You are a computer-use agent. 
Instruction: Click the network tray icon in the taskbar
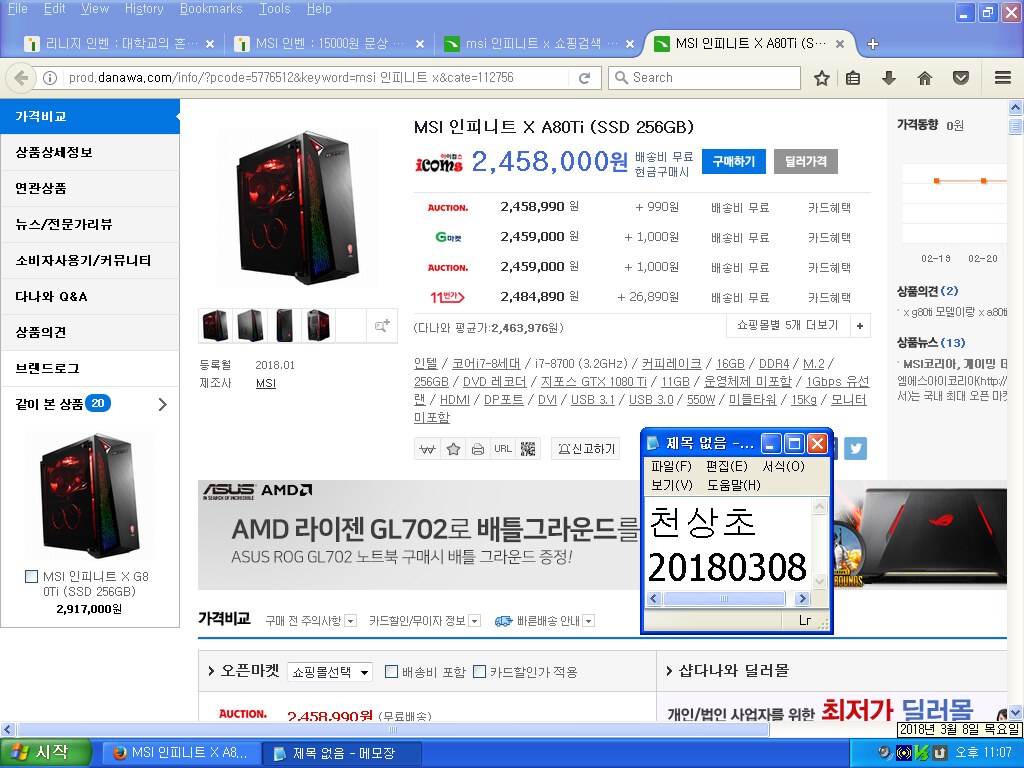(904, 753)
